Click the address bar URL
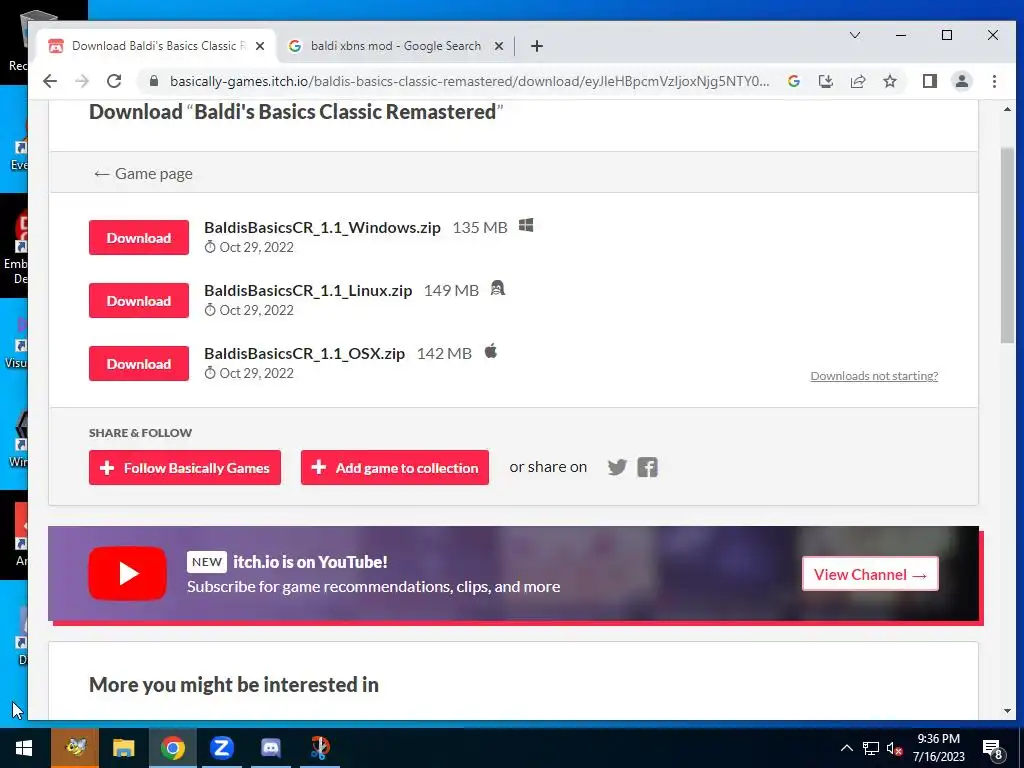Image resolution: width=1024 pixels, height=768 pixels. tap(469, 81)
